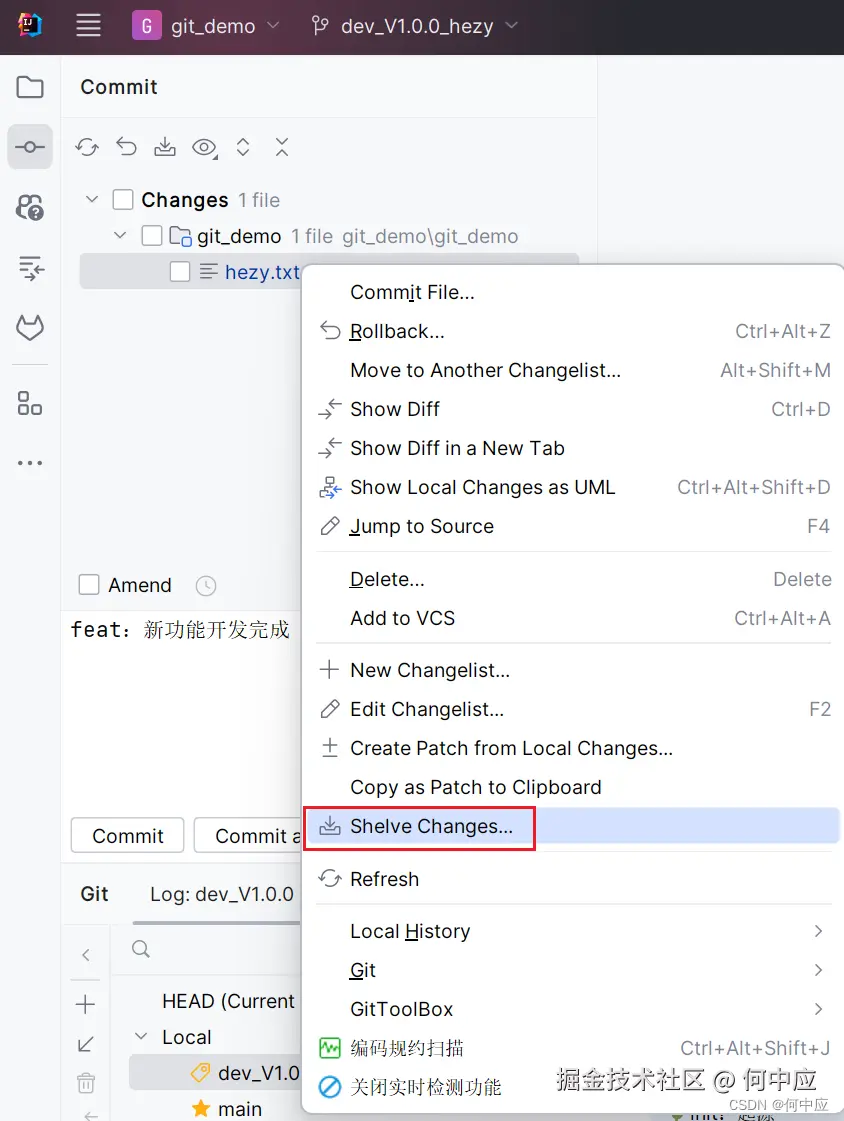Open the eye view options icon

[204, 147]
